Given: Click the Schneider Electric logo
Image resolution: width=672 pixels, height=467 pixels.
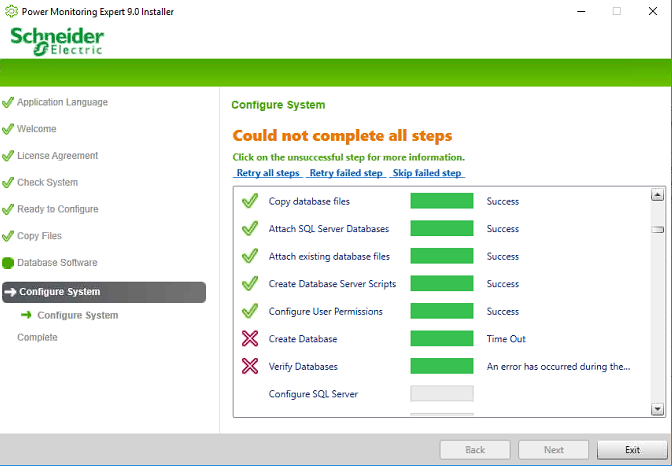Looking at the screenshot, I should point(57,42).
